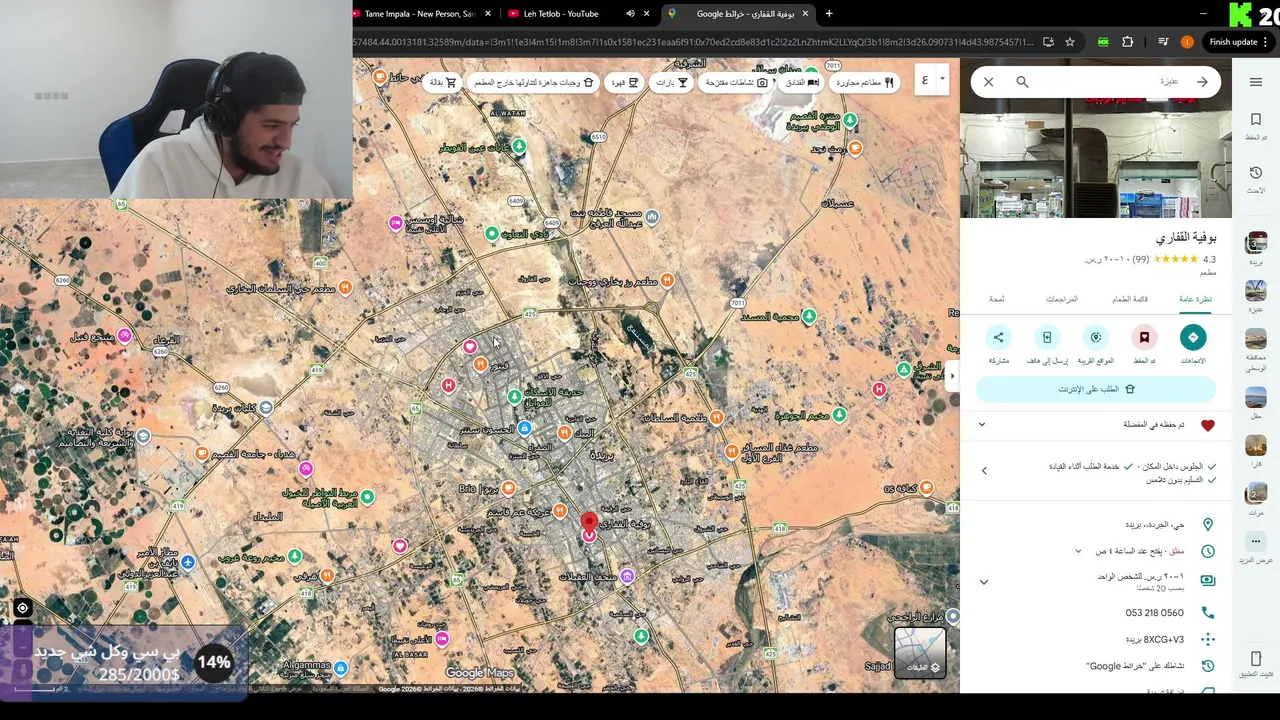Close the Leh Tetlob YouTube tab
1280x720 pixels.
click(x=647, y=14)
